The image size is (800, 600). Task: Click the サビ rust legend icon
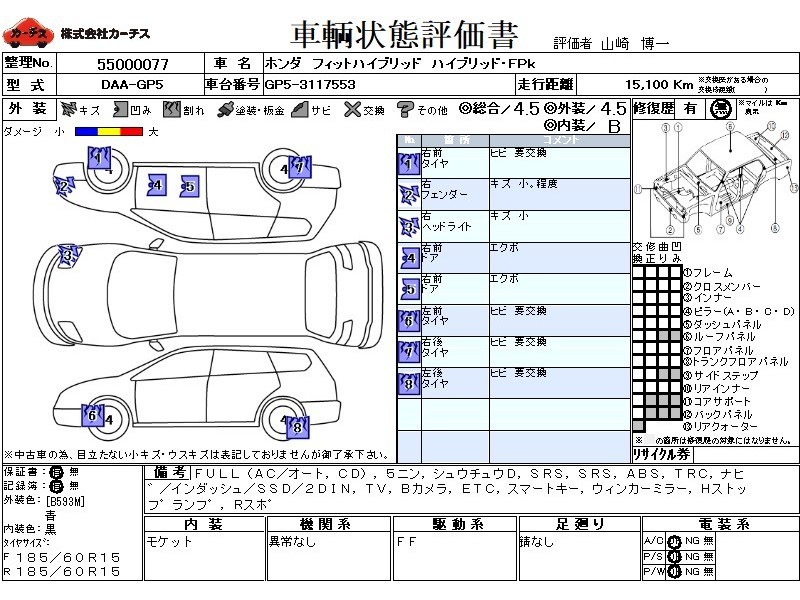click(x=299, y=109)
